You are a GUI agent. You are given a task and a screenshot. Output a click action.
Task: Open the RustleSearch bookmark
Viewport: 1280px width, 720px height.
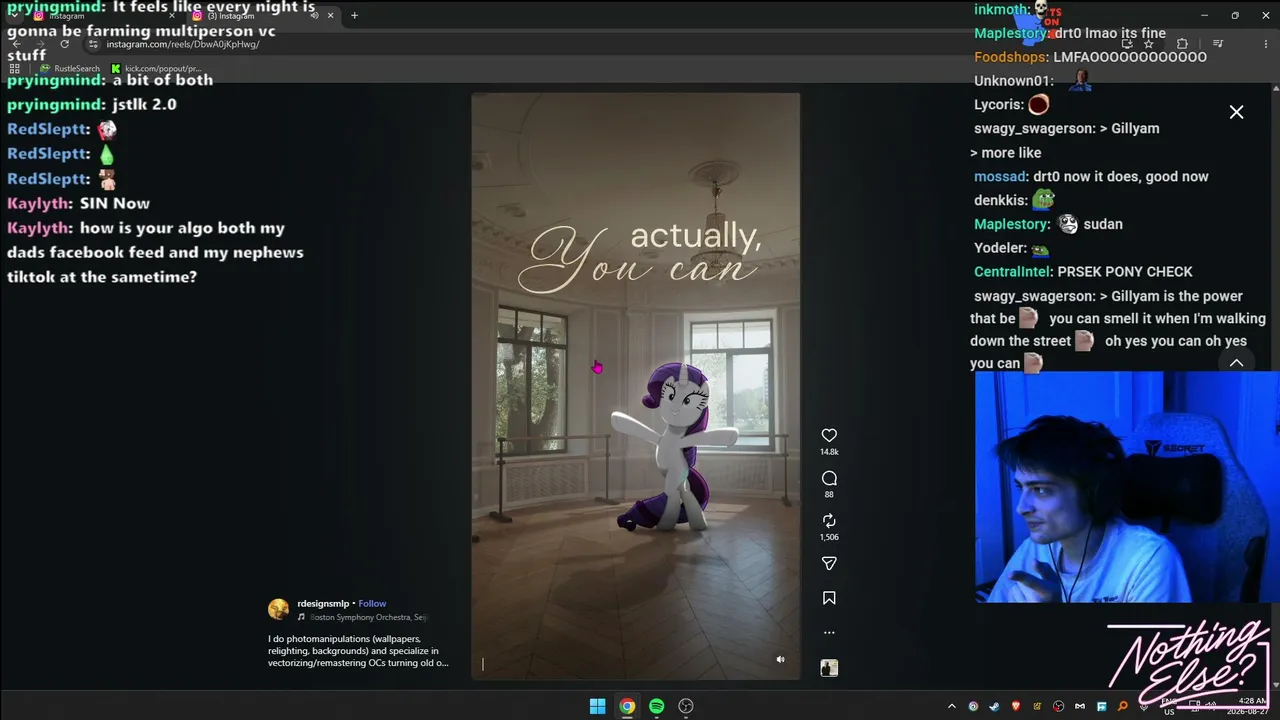point(70,68)
